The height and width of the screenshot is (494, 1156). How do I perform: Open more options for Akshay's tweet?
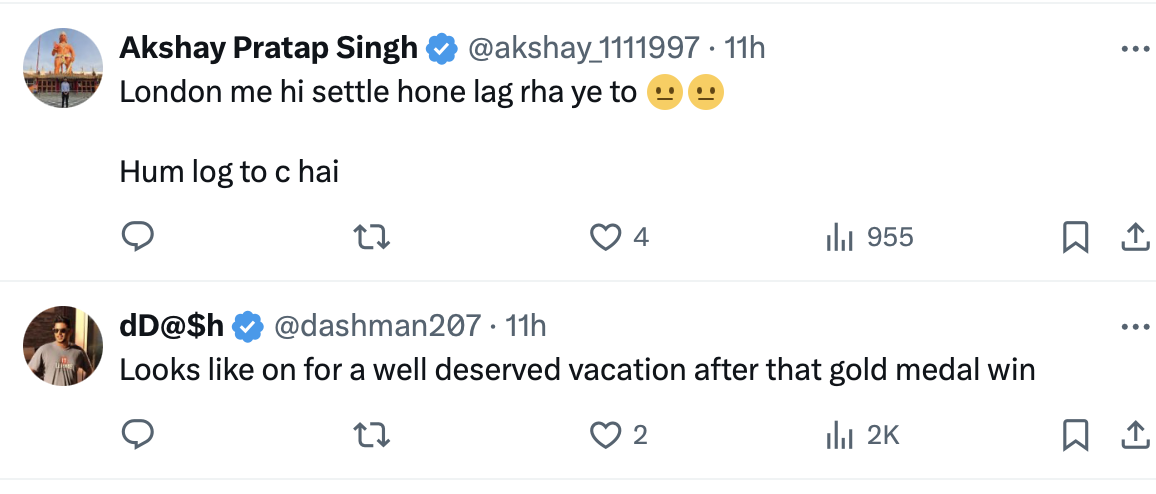pyautogui.click(x=1135, y=48)
